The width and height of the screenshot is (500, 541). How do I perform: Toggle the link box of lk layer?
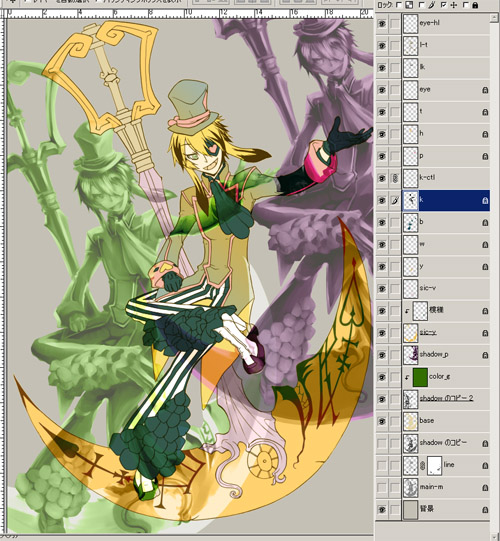(x=395, y=68)
